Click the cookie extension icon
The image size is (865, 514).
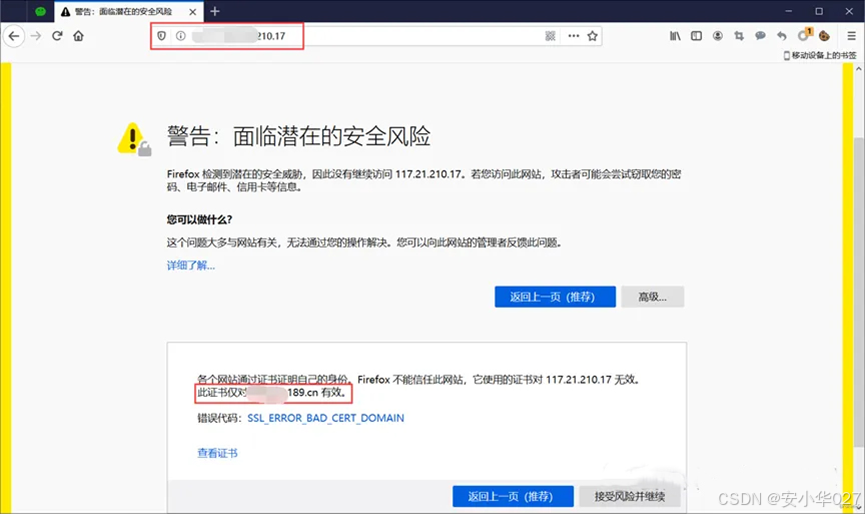(824, 36)
